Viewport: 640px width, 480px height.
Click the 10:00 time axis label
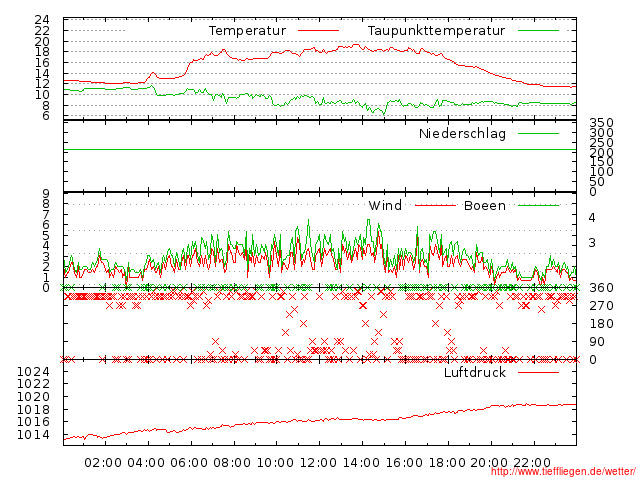point(275,463)
